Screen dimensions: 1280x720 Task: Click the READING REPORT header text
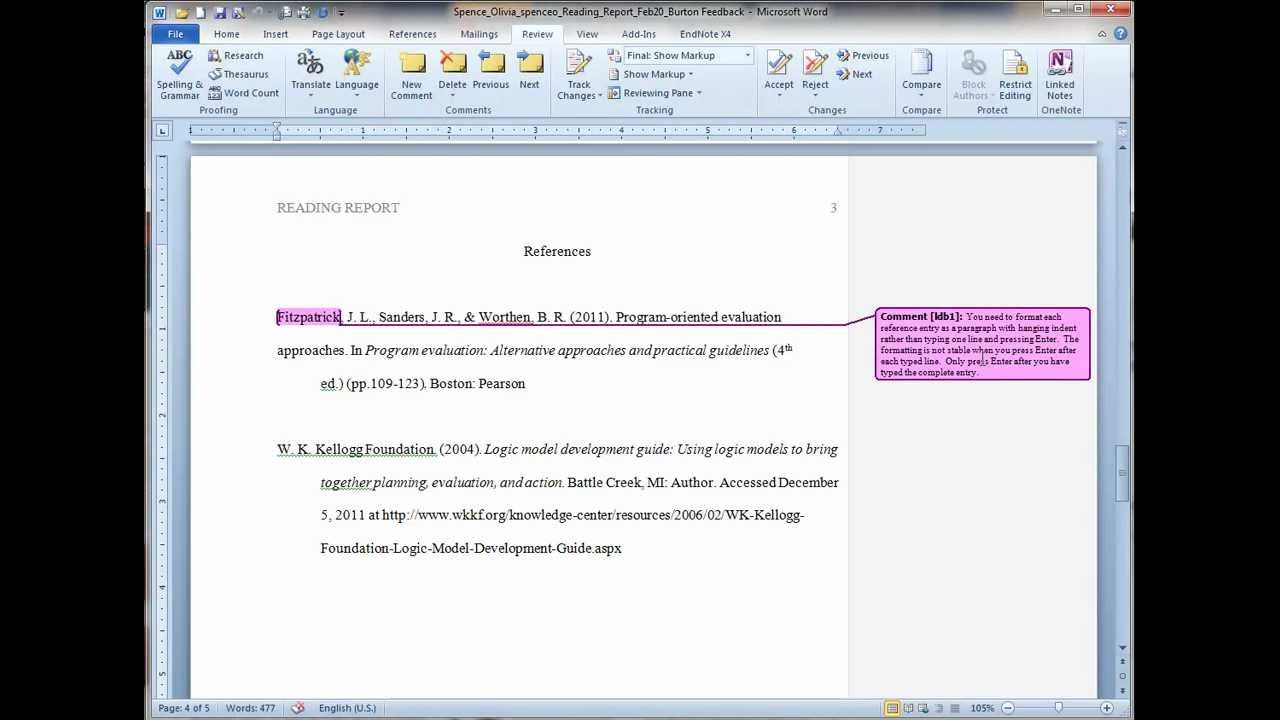click(338, 208)
